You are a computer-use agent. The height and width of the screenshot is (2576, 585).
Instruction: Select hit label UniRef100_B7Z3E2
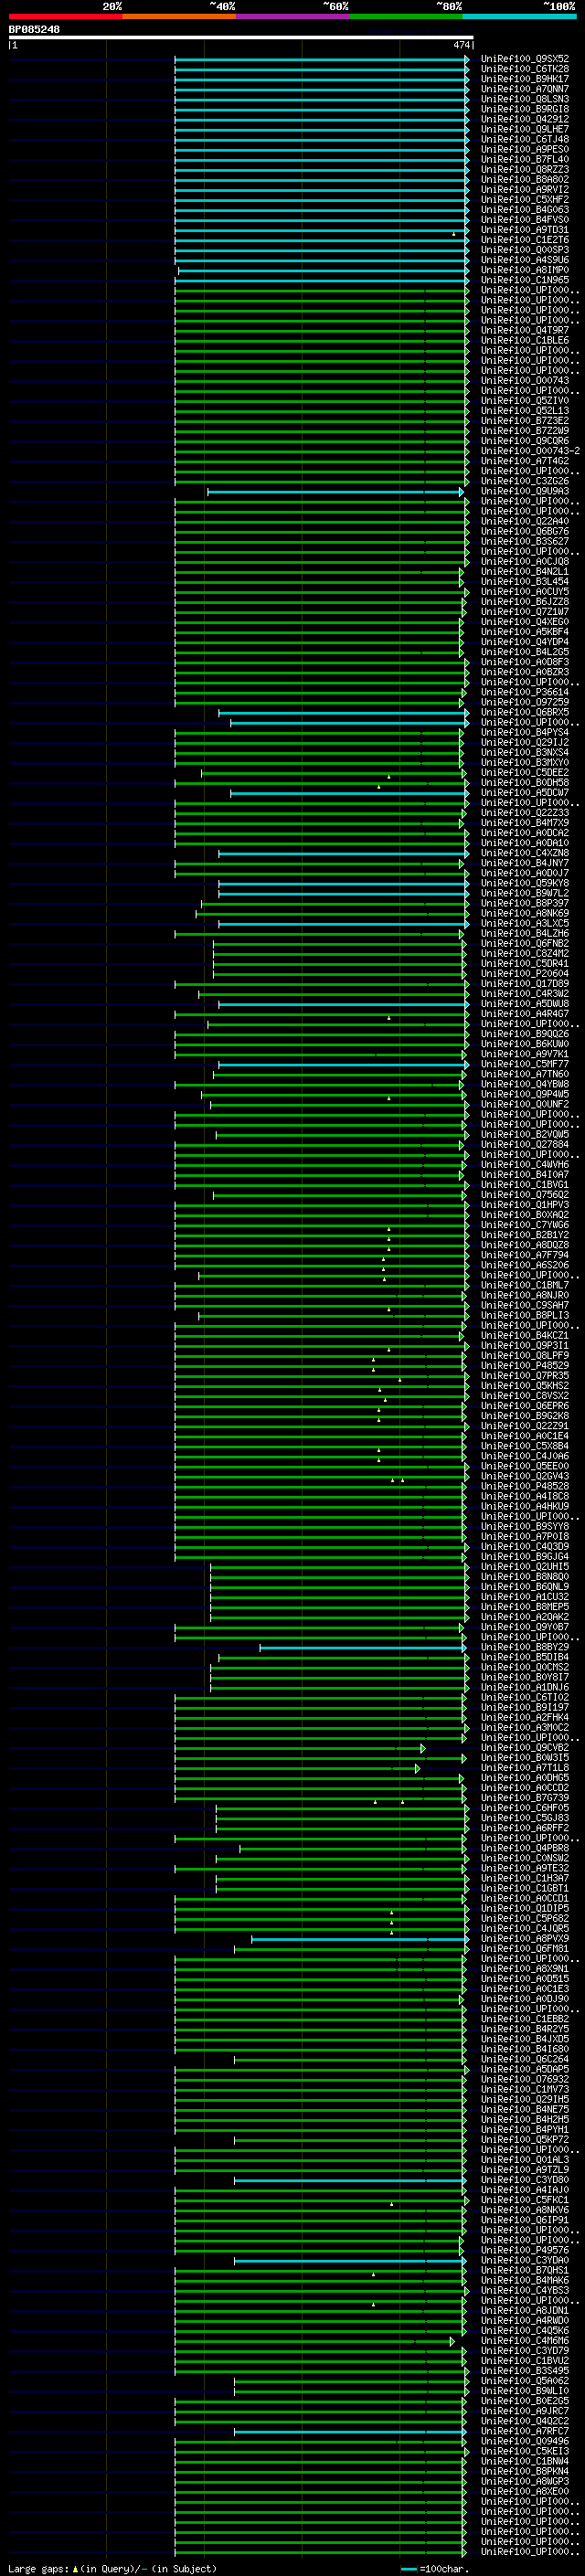click(525, 421)
